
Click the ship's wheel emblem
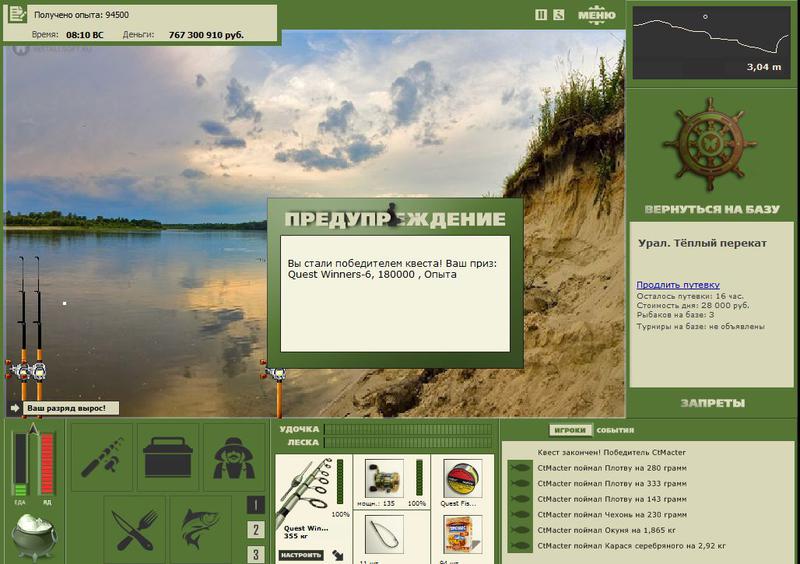click(710, 144)
